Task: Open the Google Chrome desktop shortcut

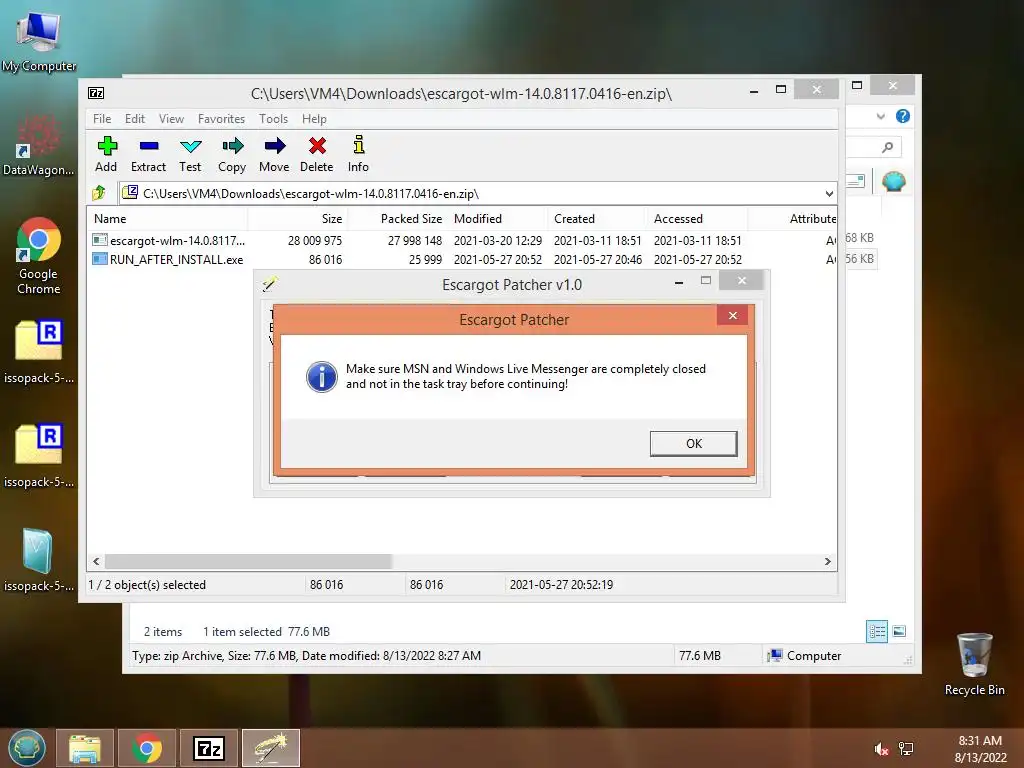Action: point(39,256)
